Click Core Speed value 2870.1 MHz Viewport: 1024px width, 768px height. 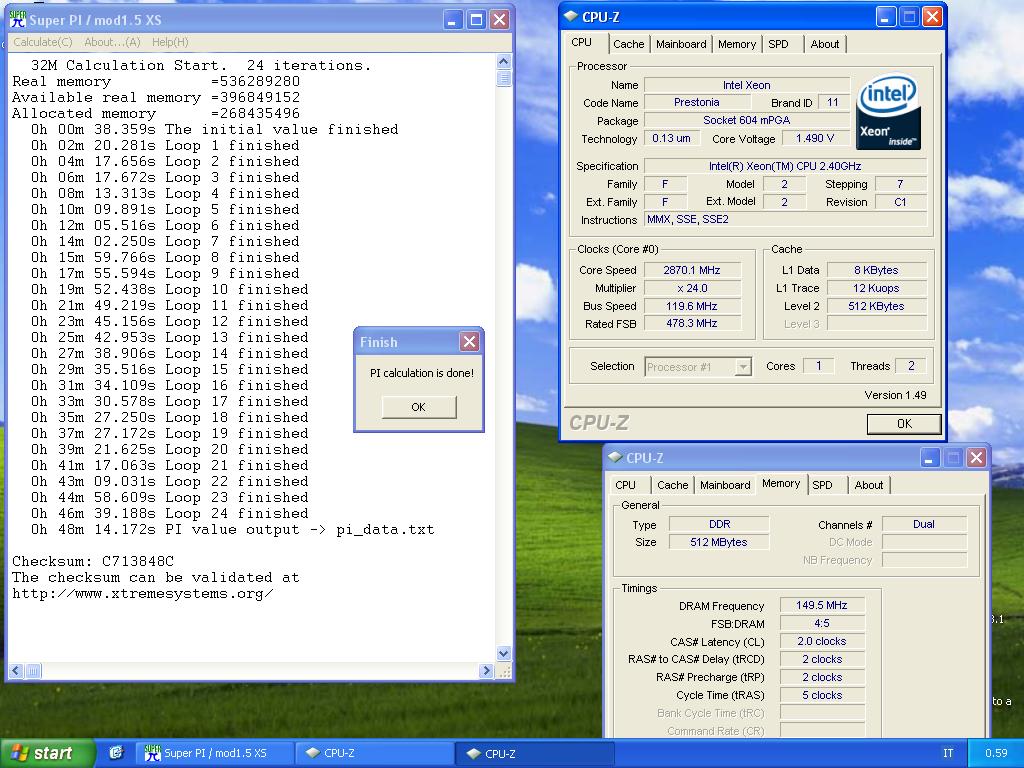tap(692, 270)
